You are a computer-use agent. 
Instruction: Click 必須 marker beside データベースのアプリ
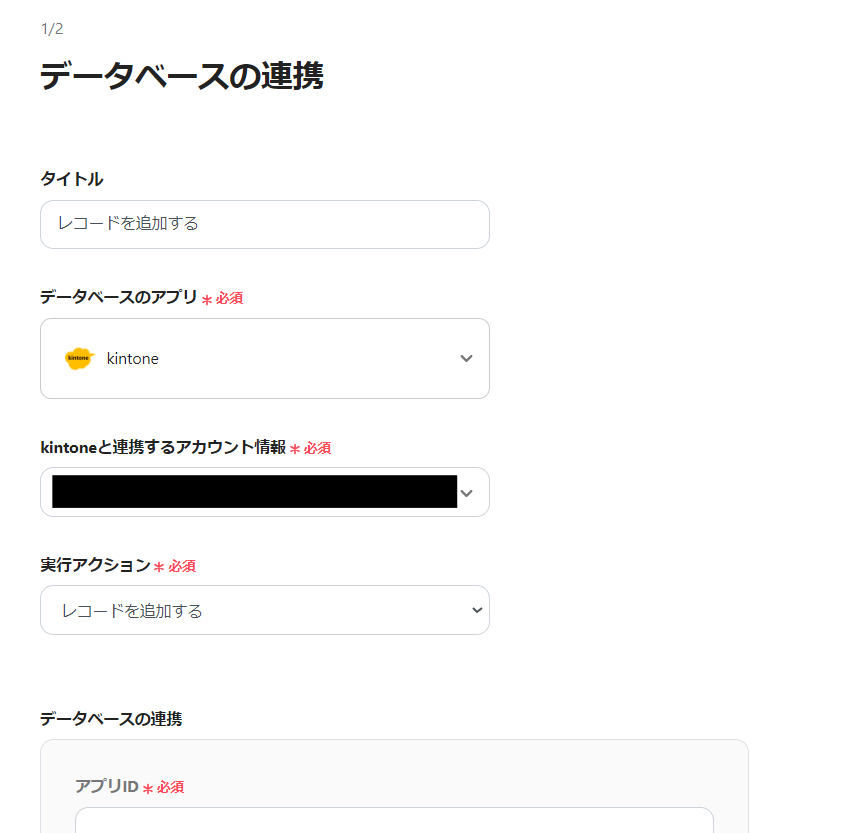coord(229,298)
